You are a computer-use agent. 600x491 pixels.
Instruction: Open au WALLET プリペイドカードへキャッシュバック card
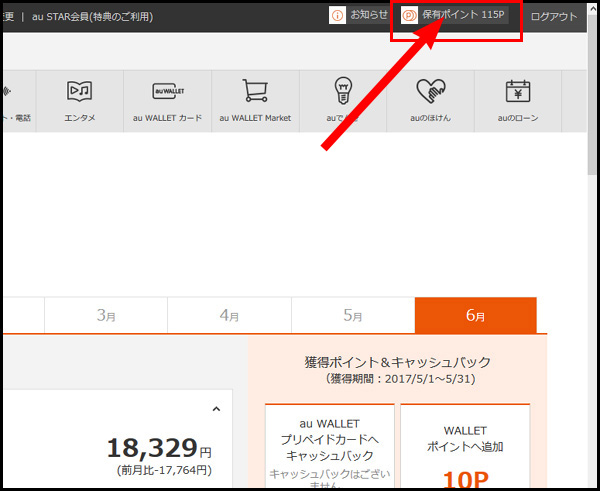330,446
